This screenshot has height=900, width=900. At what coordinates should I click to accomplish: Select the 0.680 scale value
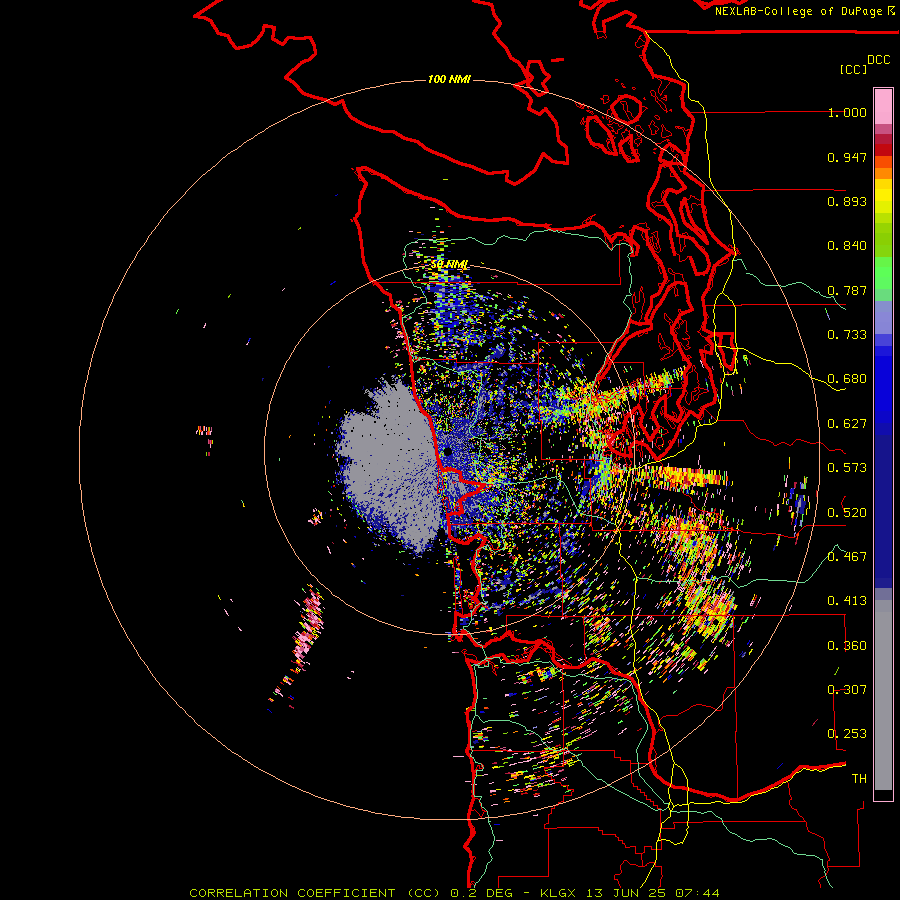[x=847, y=379]
